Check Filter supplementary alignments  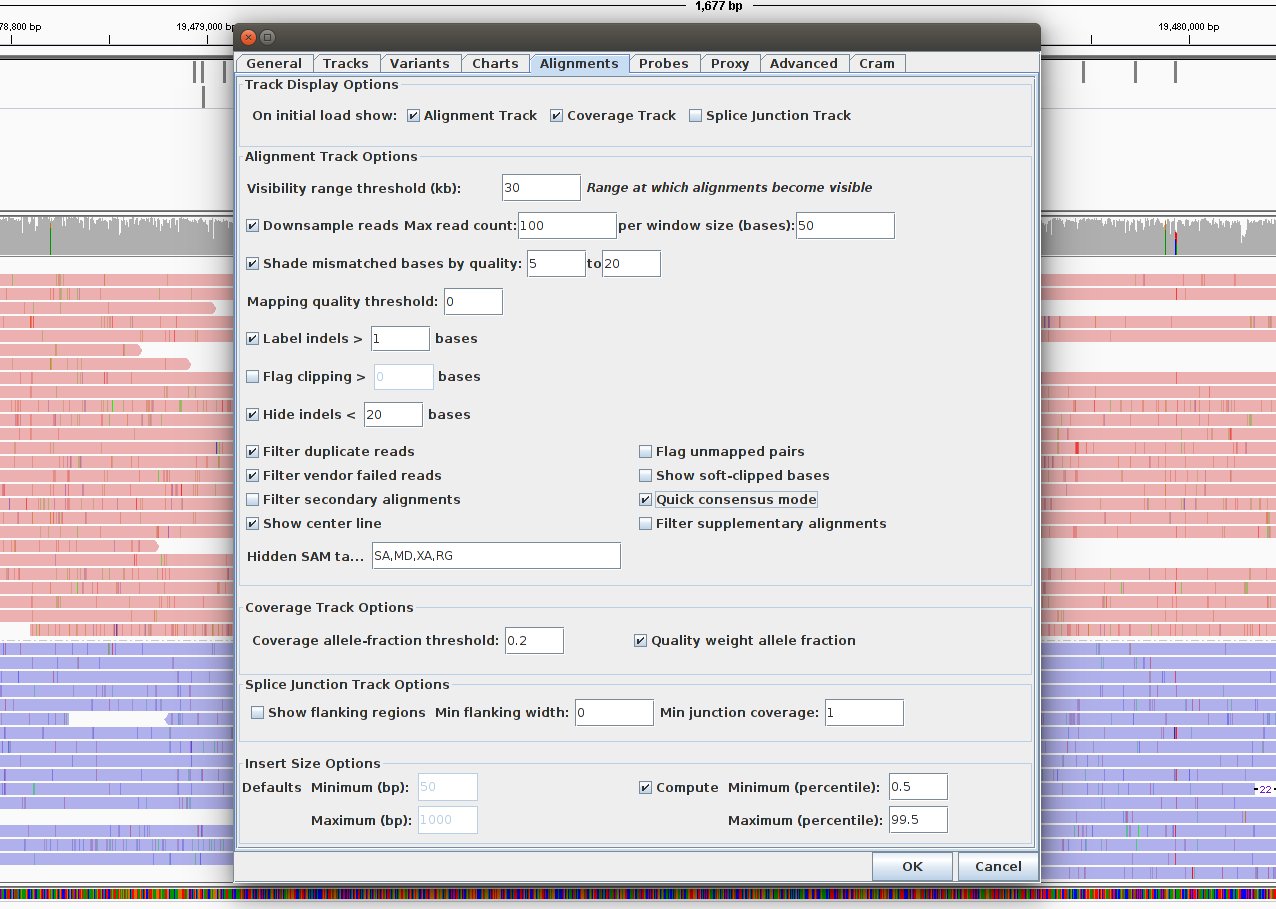coord(646,524)
